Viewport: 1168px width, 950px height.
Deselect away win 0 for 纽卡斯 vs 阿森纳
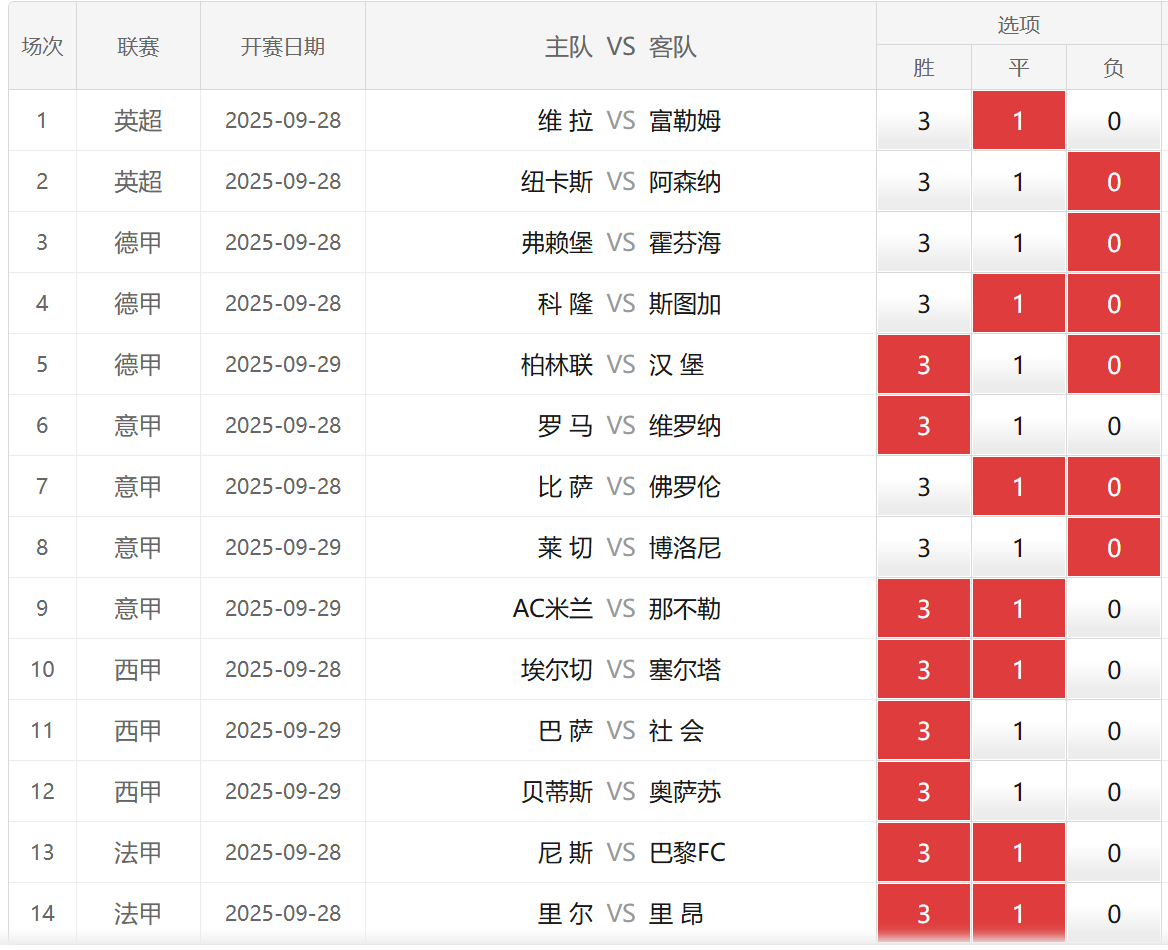pos(1113,182)
